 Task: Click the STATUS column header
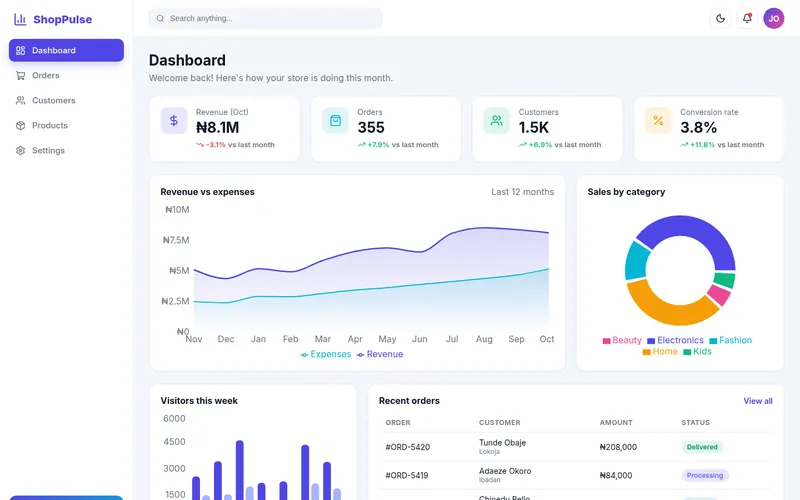click(x=695, y=422)
